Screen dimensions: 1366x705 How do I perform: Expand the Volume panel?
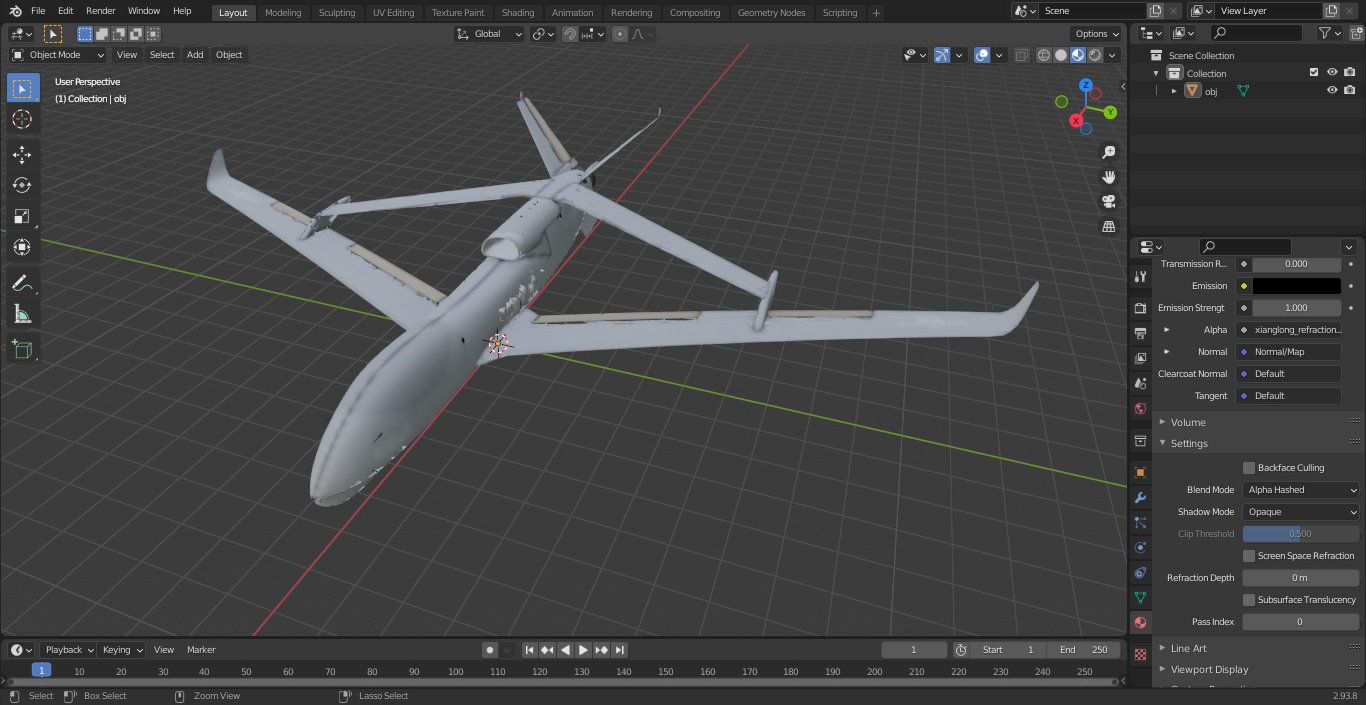pos(1188,422)
